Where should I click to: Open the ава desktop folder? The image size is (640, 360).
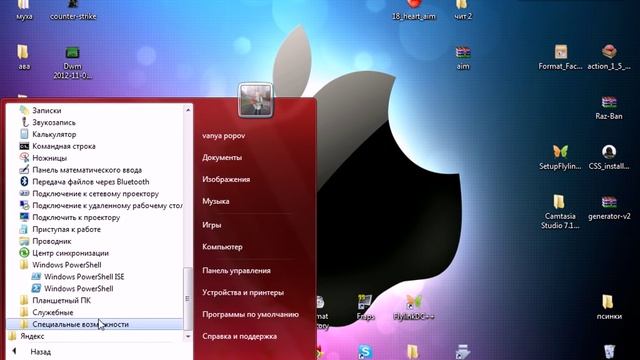pyautogui.click(x=24, y=57)
